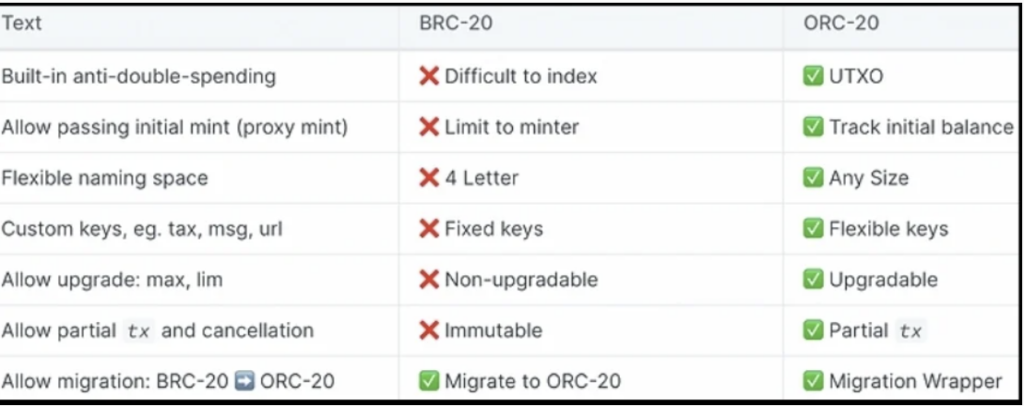1024x406 pixels.
Task: Select the ORC-20 column header
Action: [841, 23]
